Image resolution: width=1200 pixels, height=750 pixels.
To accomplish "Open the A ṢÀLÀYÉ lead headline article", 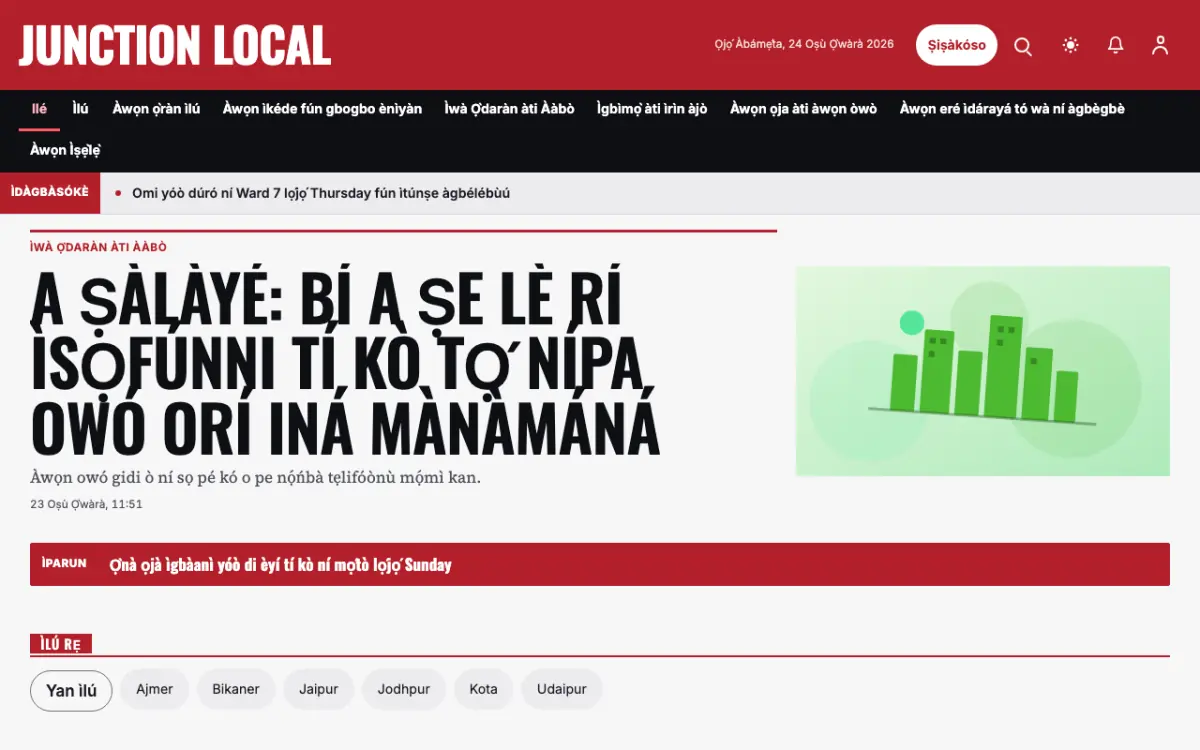I will (x=346, y=361).
